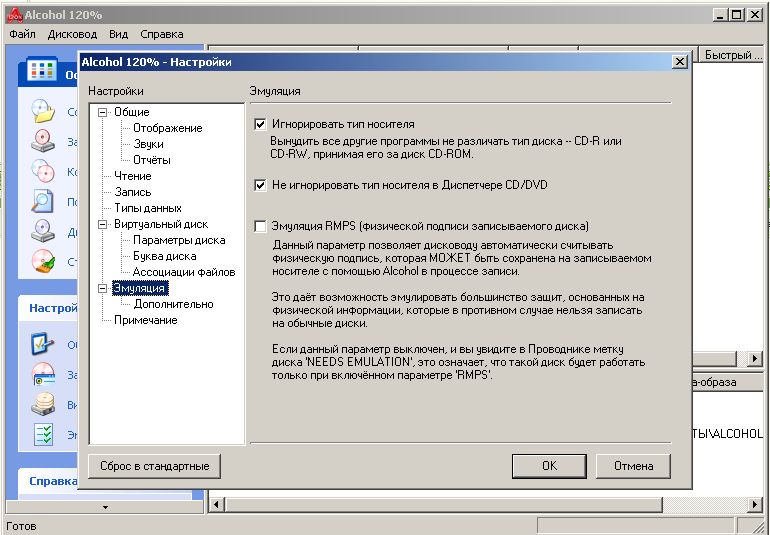Confirm settings with the OK button
This screenshot has width=770, height=535.
click(549, 466)
